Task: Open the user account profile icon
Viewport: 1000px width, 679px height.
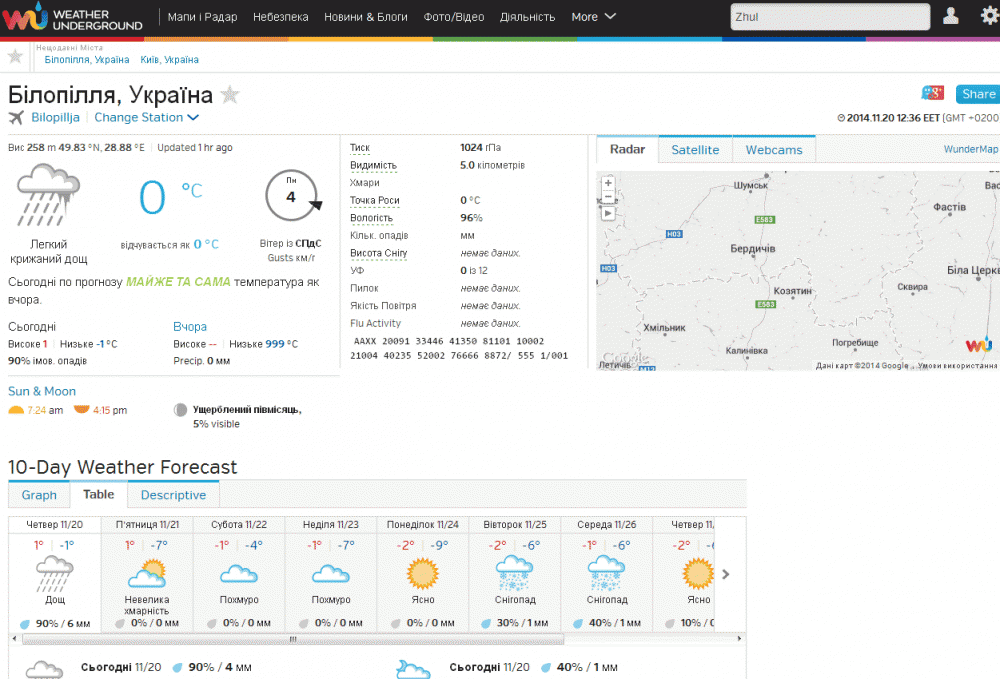Action: (951, 16)
